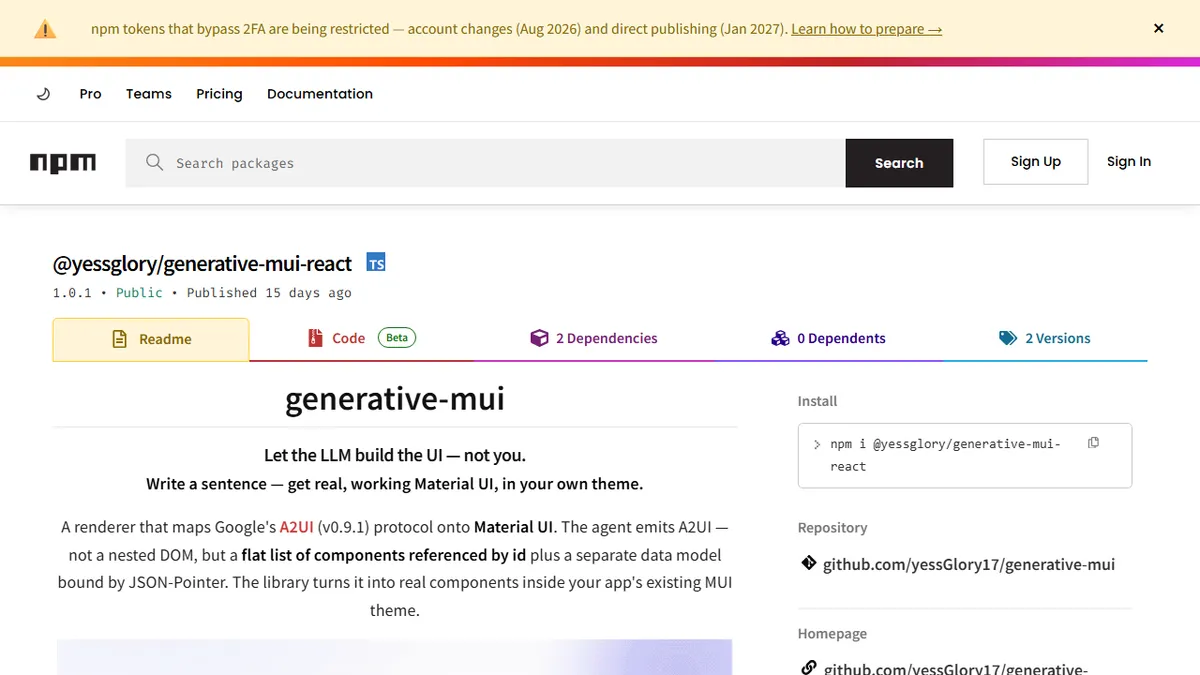
Task: Click the git icon beside repository link
Action: [x=809, y=563]
